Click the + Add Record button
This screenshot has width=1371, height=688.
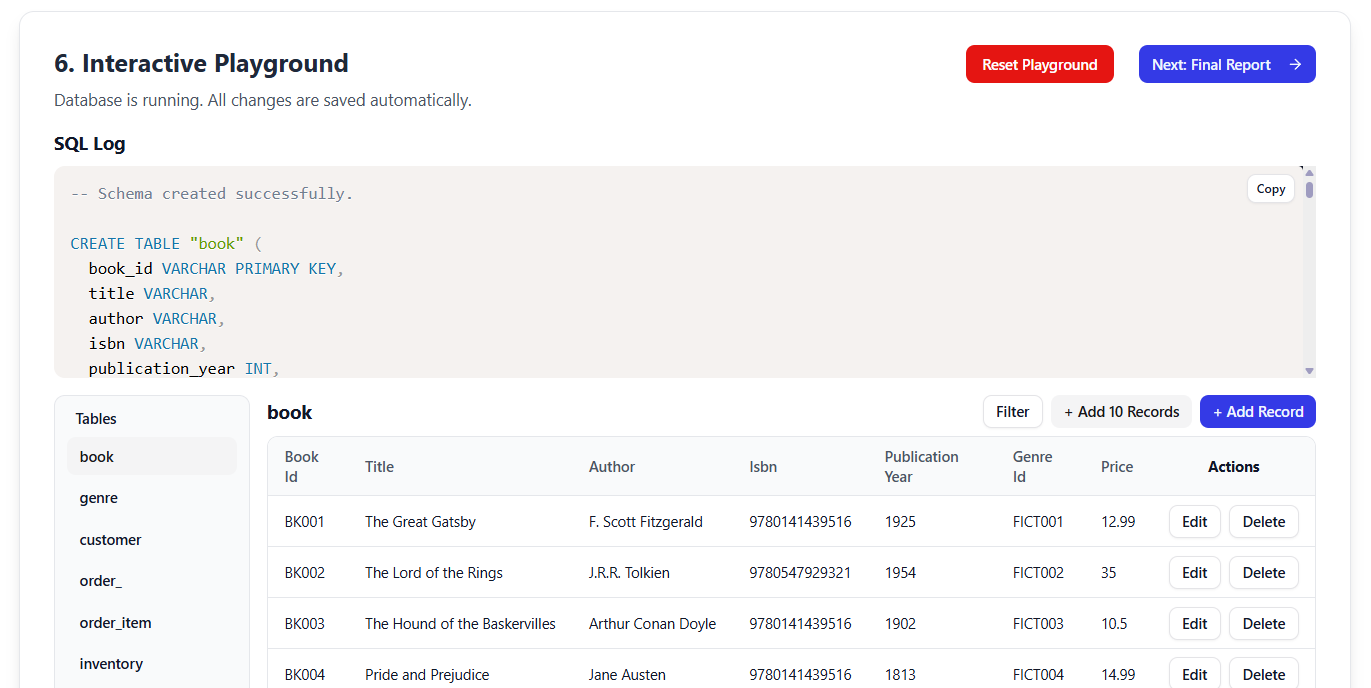click(1257, 412)
